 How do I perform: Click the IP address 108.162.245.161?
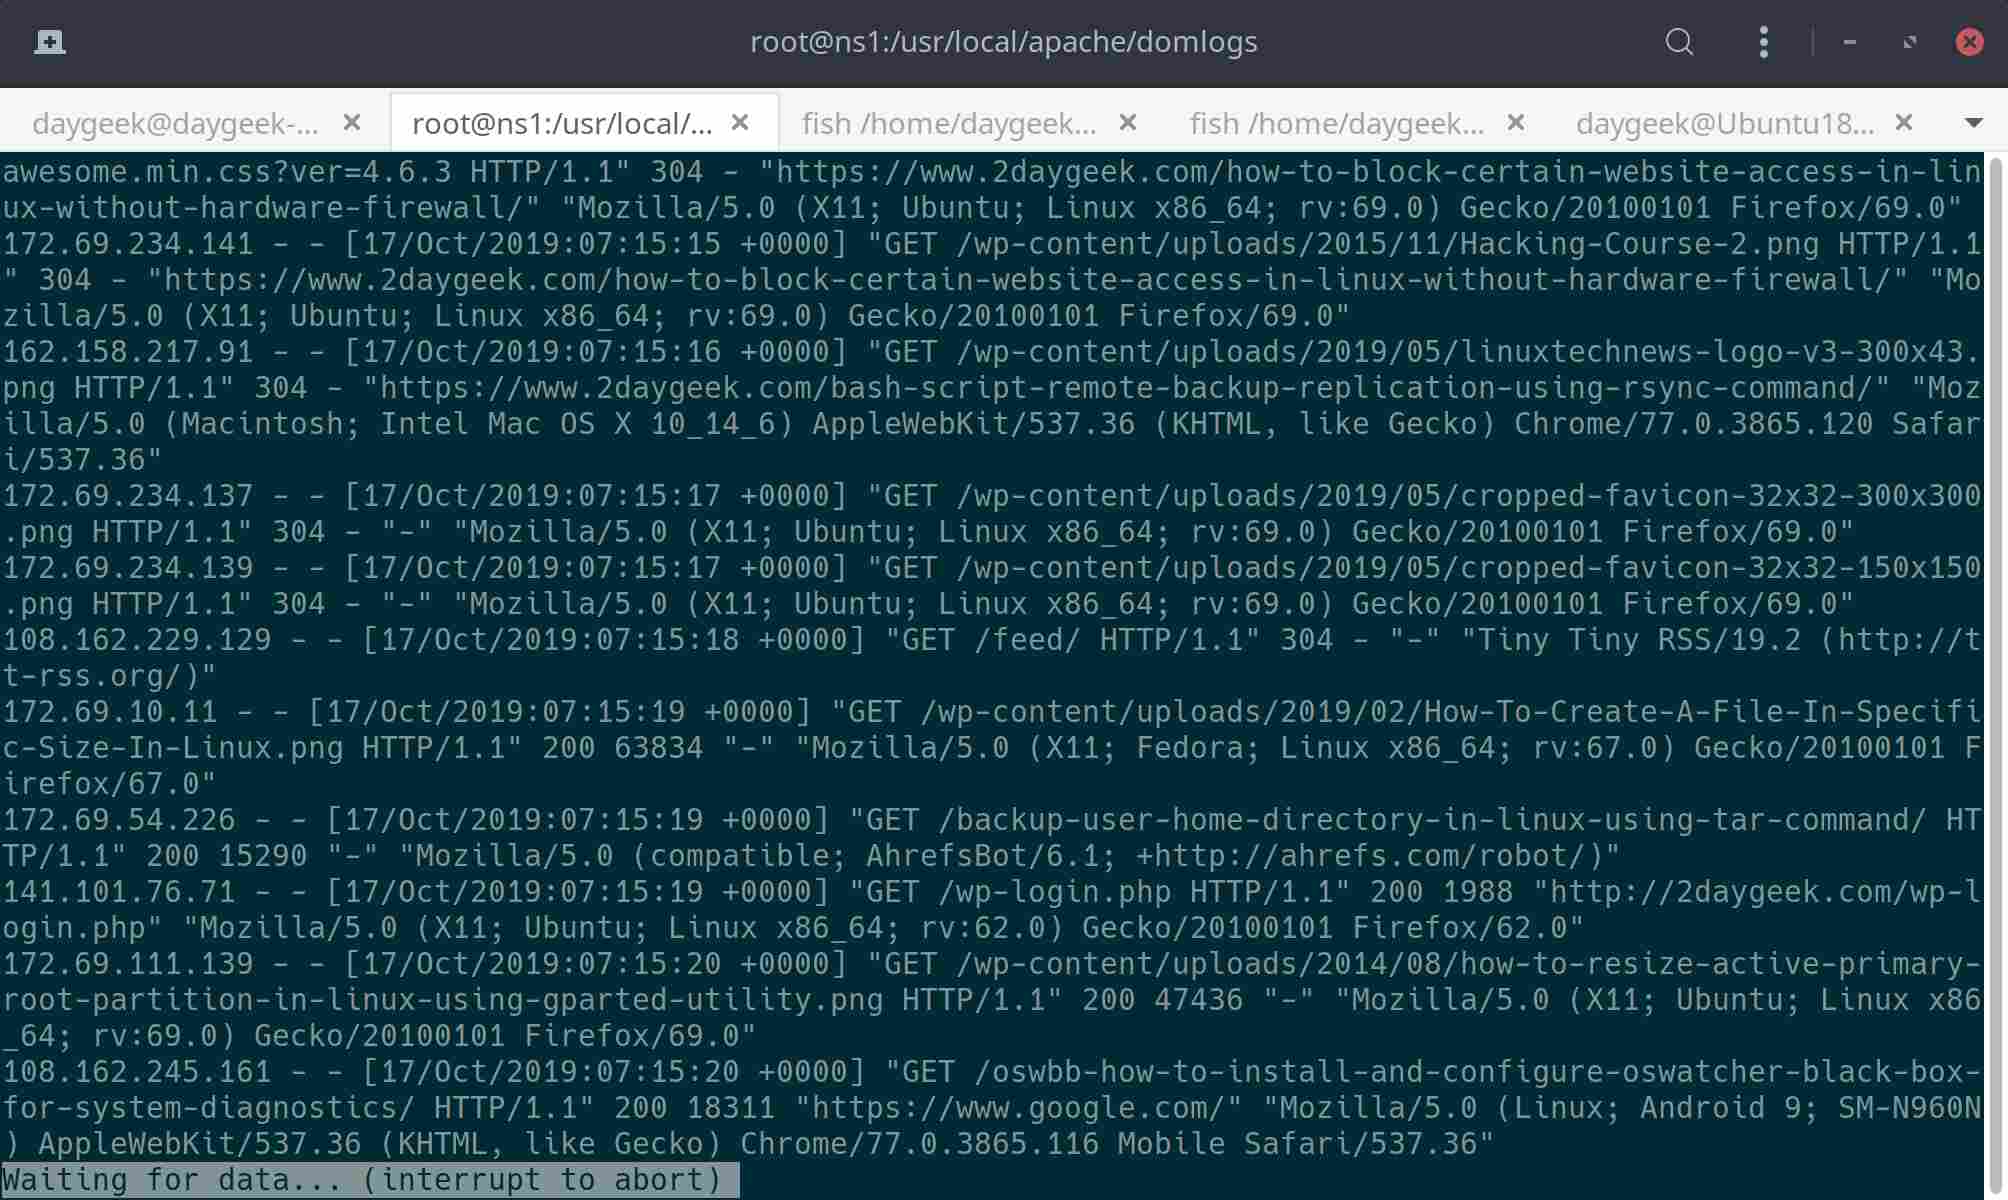(137, 1072)
